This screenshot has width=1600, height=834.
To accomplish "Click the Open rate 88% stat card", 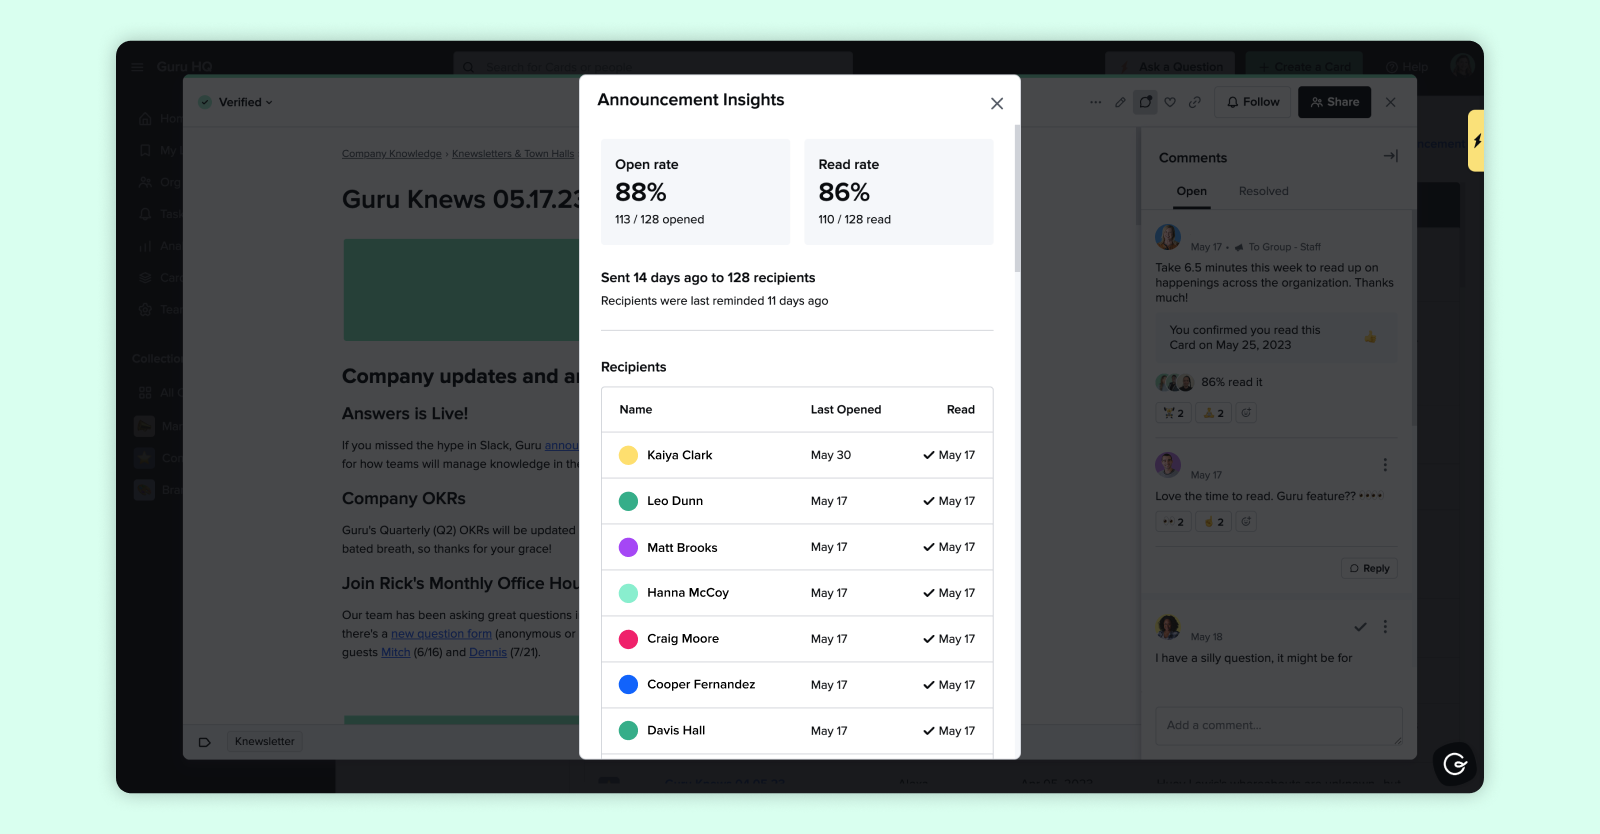I will point(695,192).
